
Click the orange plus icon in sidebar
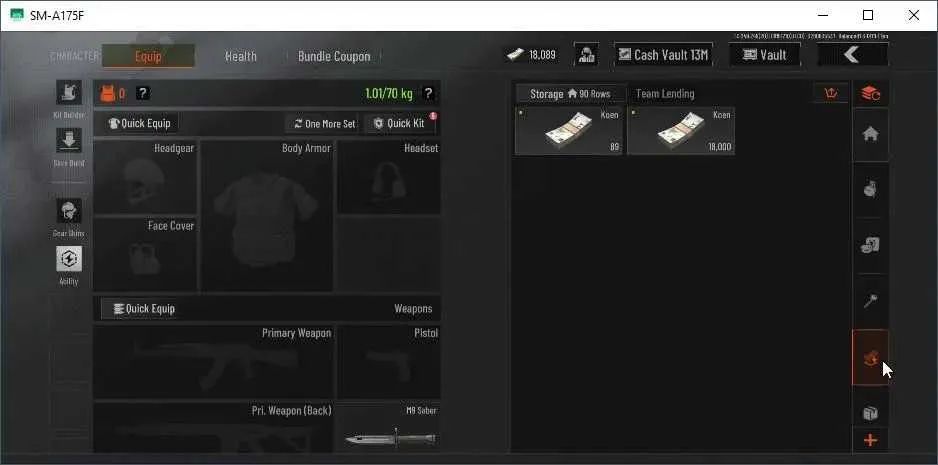pos(870,440)
